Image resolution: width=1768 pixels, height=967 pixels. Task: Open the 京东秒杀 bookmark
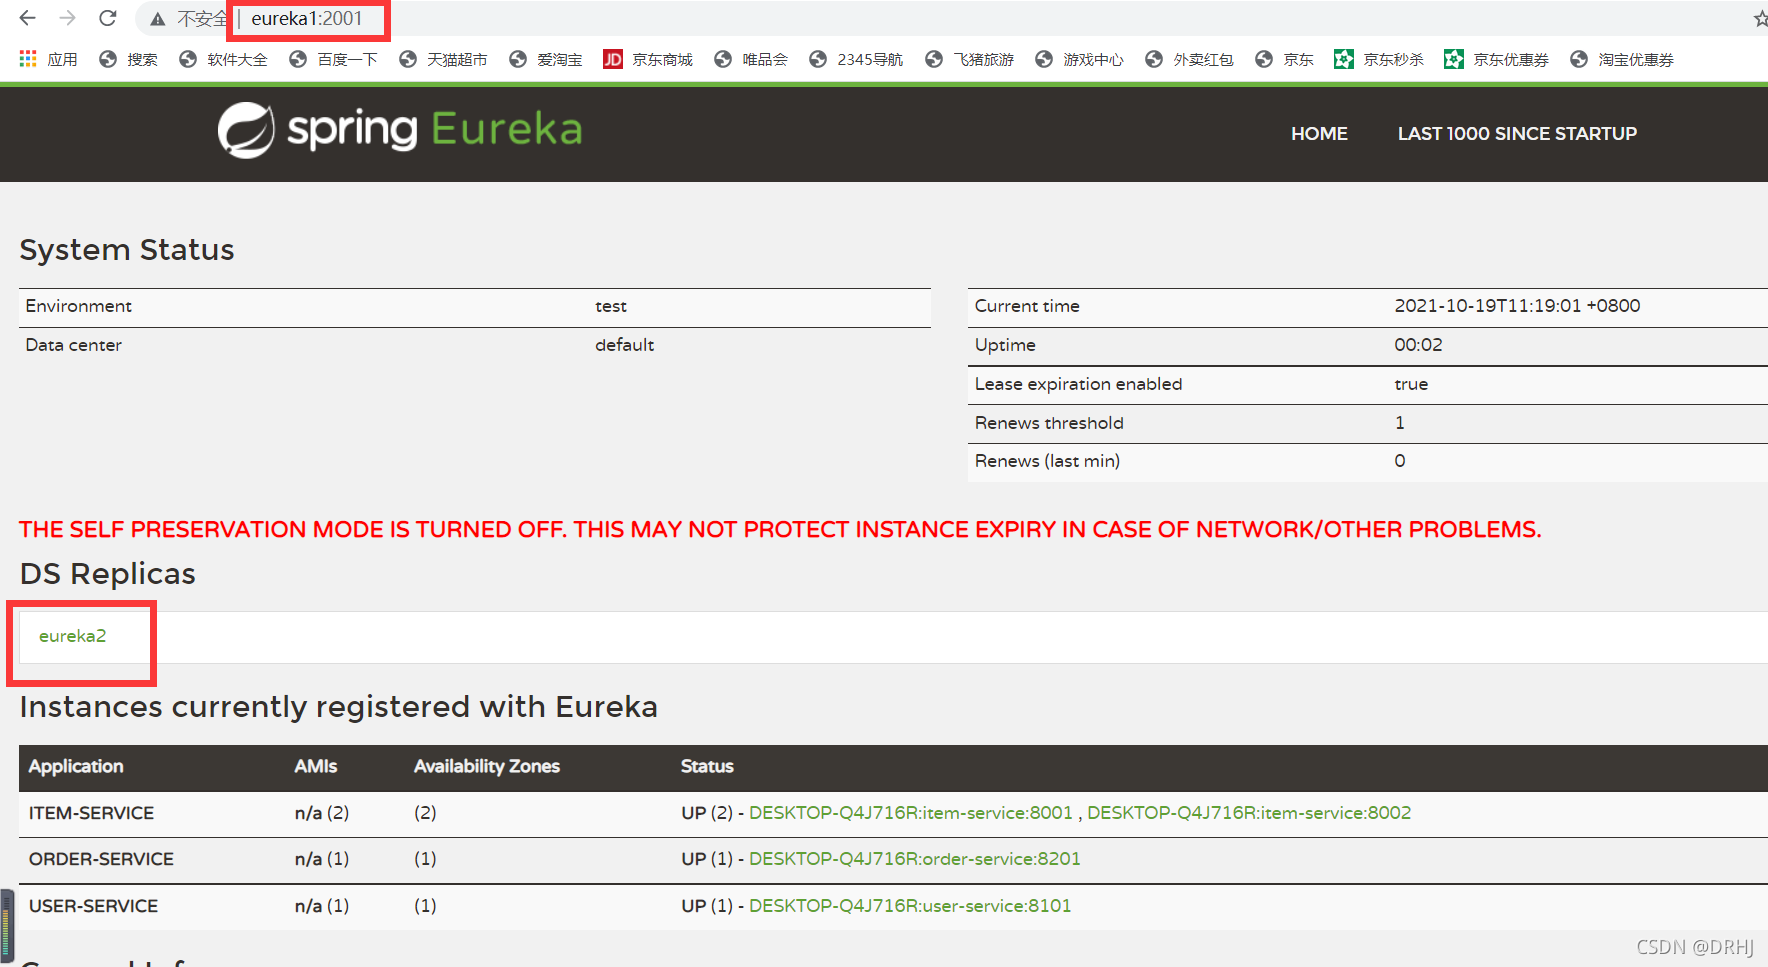(x=1379, y=59)
